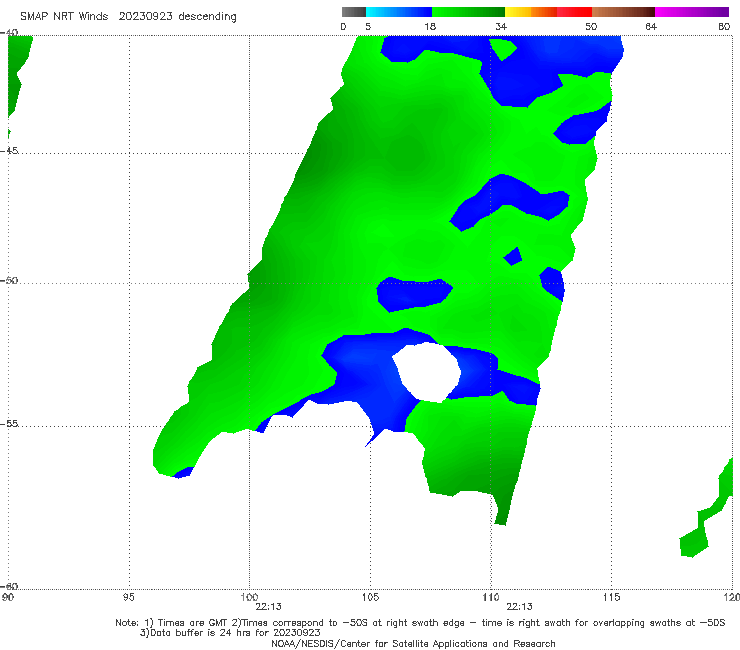Click the latitude label '-50'
This screenshot has height=650, width=740.
tap(9, 280)
